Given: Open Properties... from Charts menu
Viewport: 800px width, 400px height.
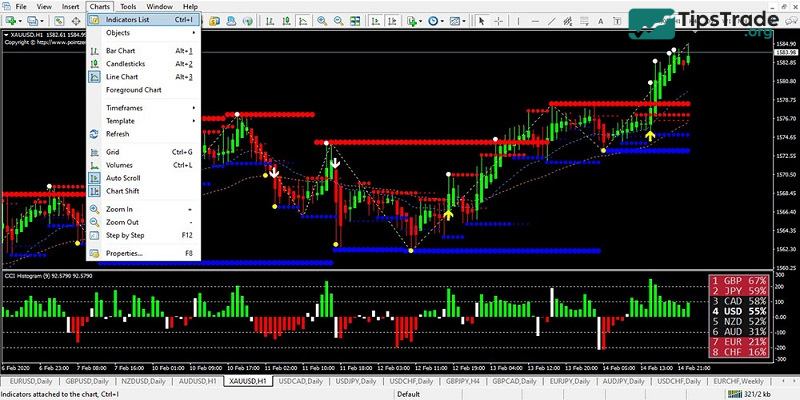Looking at the screenshot, I should (124, 253).
